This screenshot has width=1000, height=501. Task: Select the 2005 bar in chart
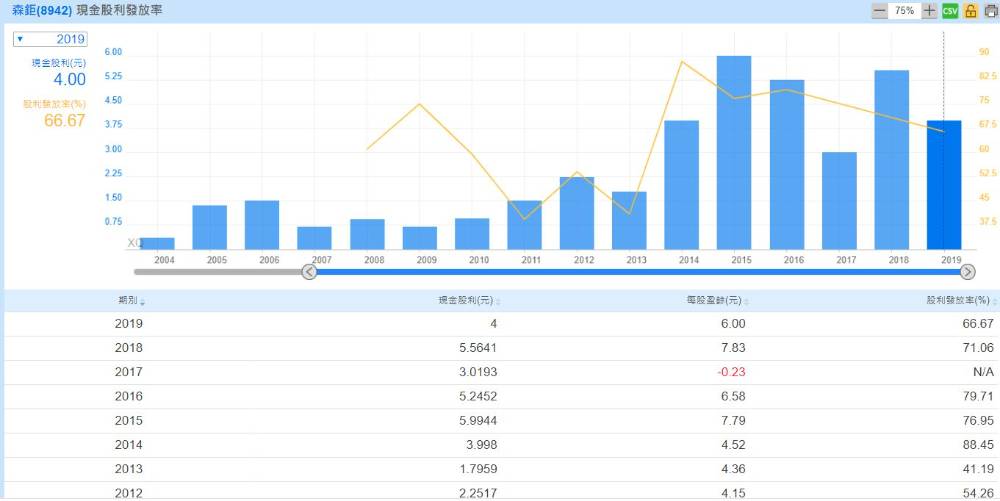[x=209, y=227]
